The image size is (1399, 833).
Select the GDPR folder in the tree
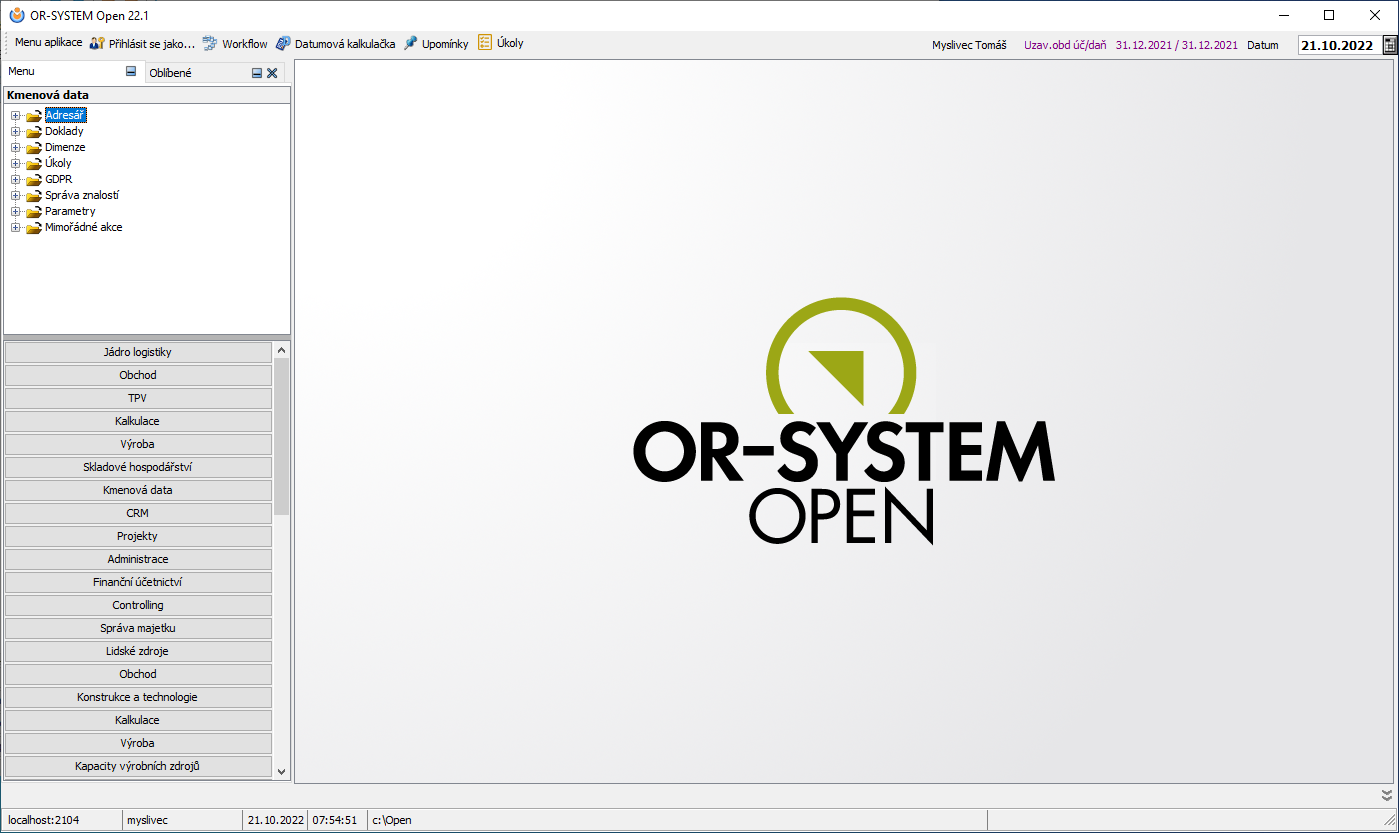(58, 179)
